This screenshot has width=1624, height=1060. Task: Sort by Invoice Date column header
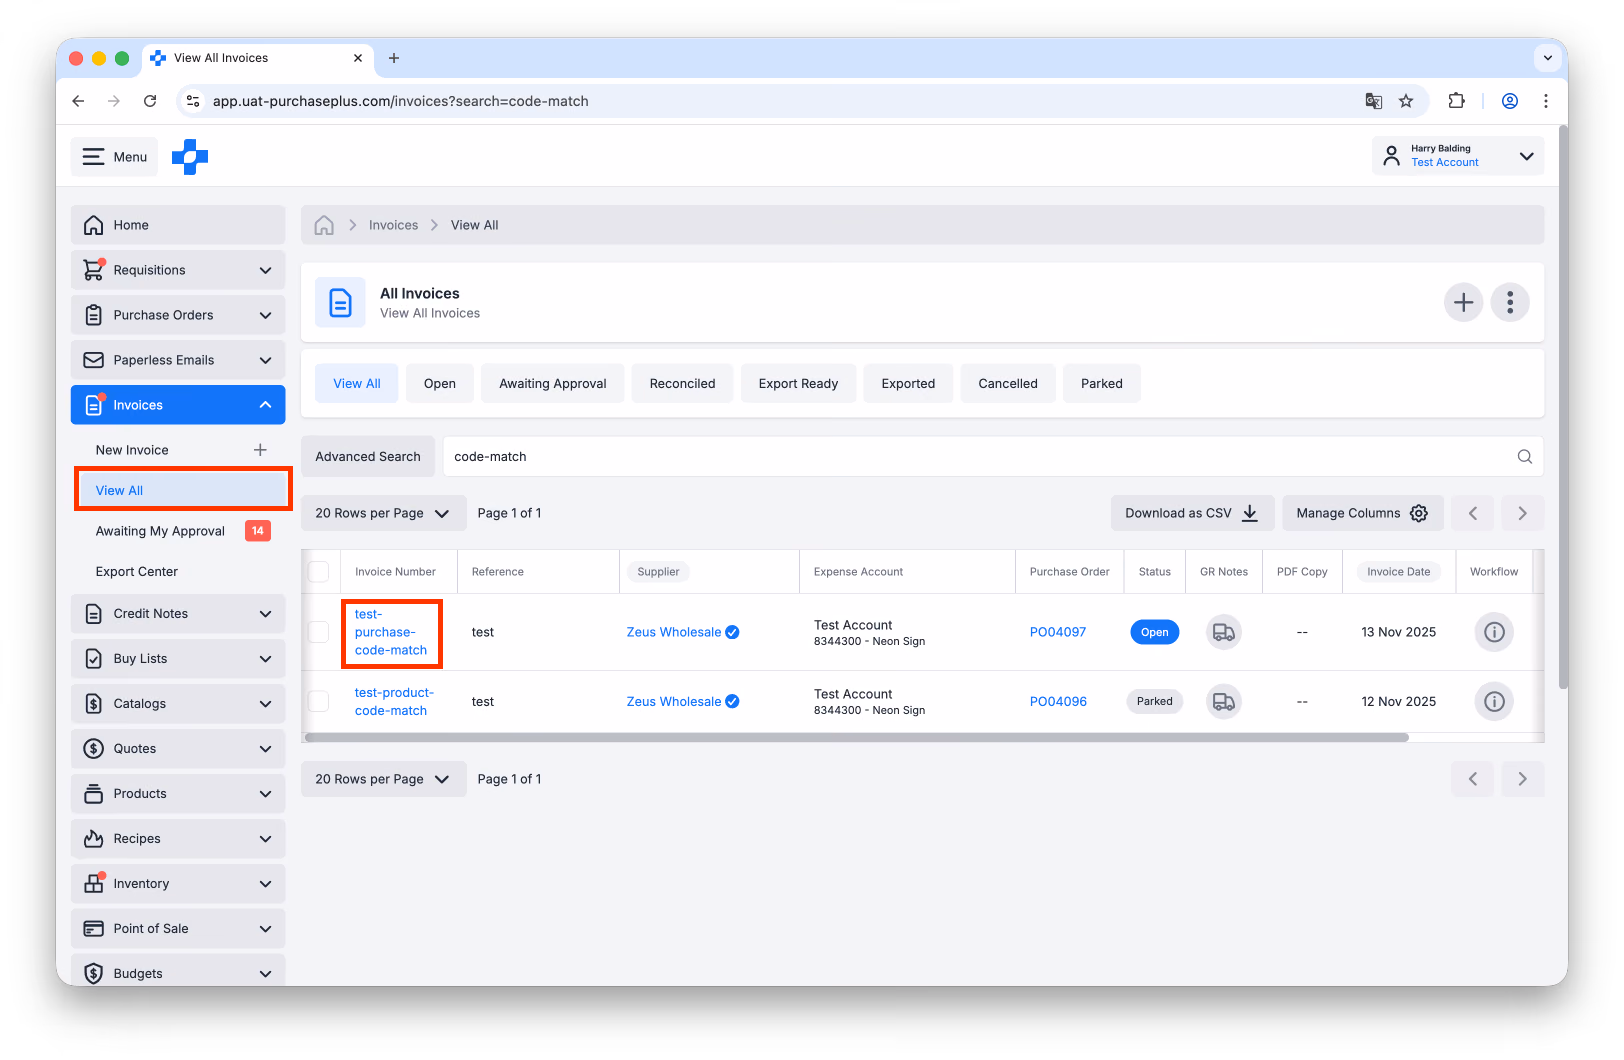coord(1398,572)
